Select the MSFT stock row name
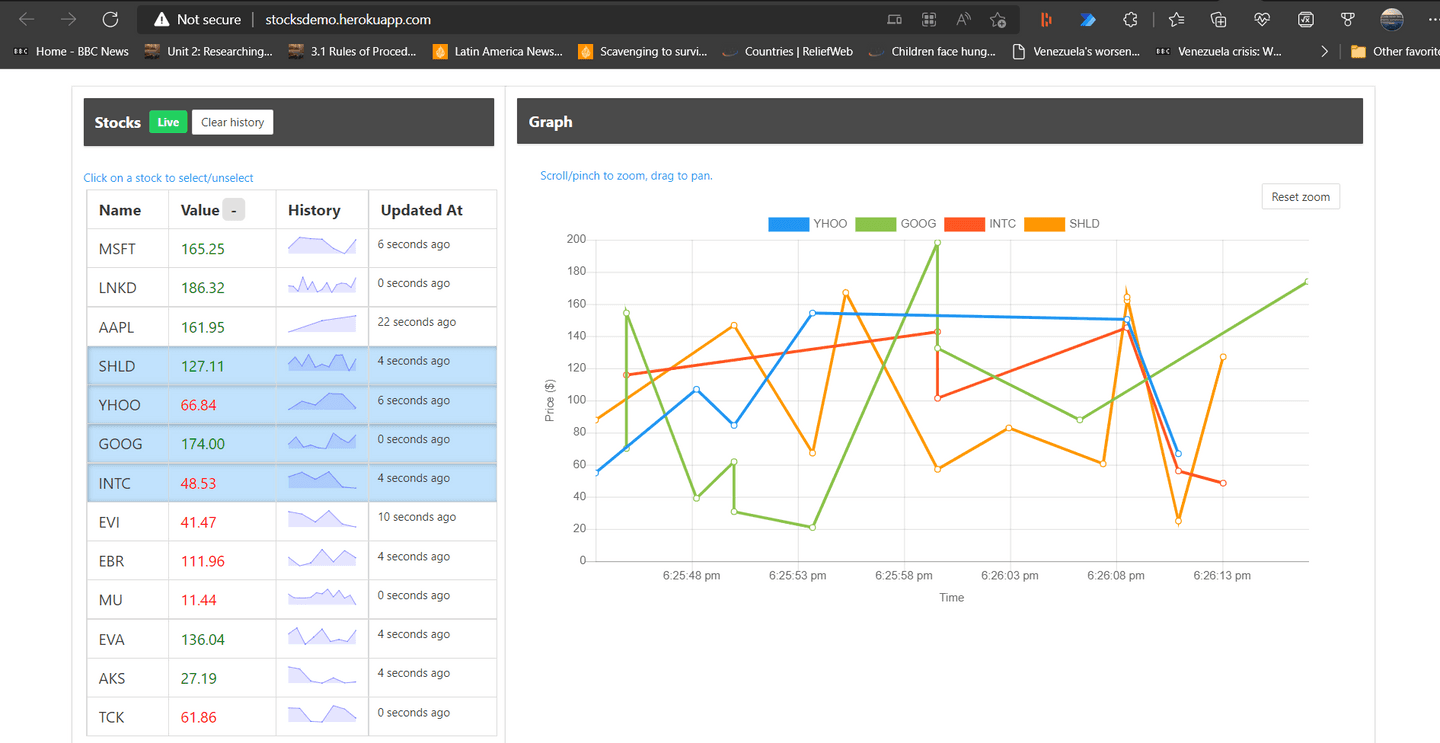1440x743 pixels. click(x=117, y=249)
